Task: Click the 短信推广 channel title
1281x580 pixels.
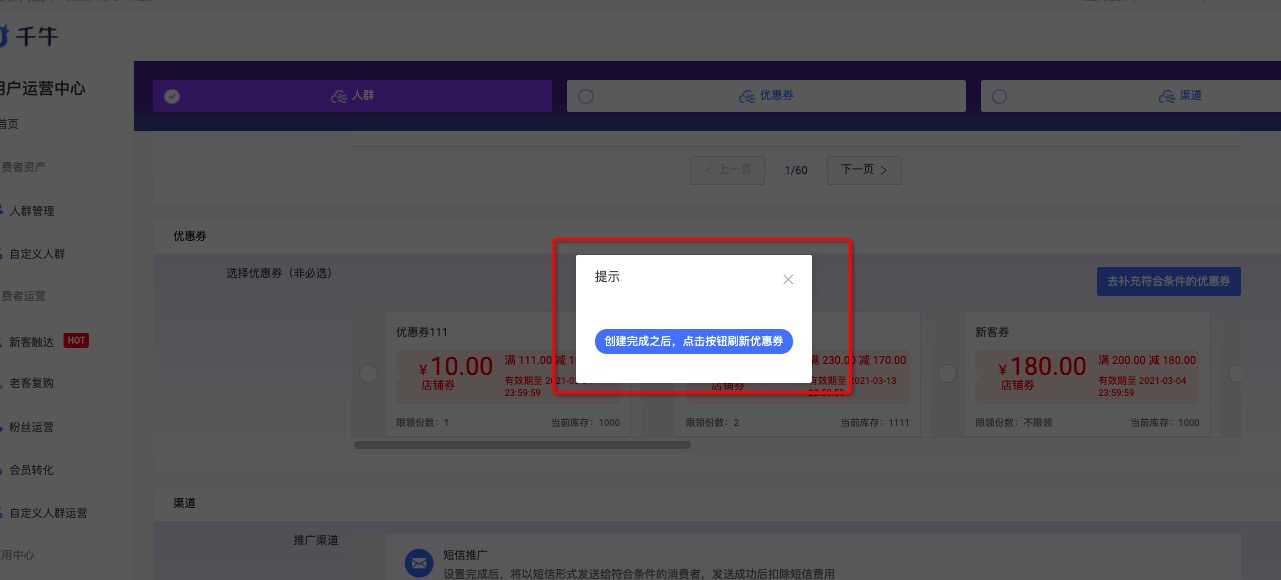Action: [x=465, y=555]
